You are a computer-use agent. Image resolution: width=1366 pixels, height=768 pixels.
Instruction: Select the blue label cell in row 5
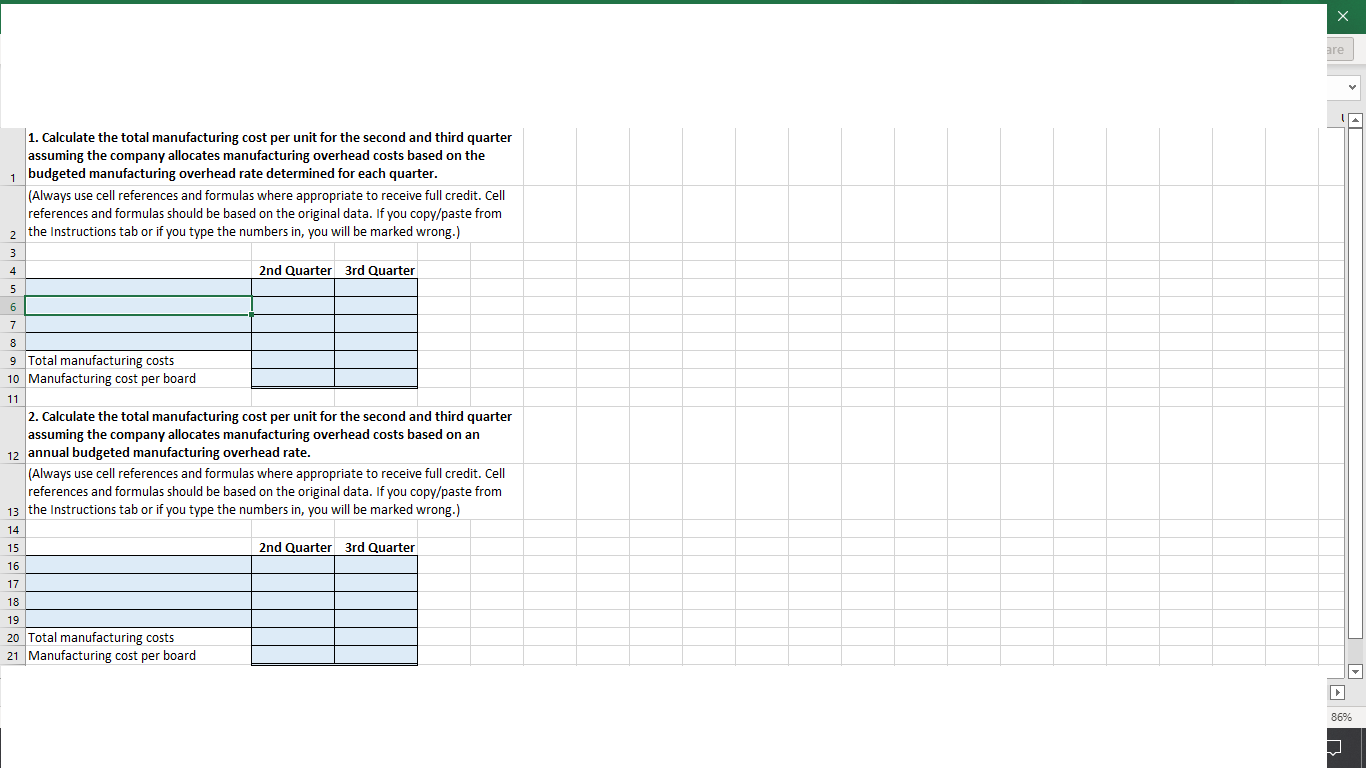[x=138, y=288]
